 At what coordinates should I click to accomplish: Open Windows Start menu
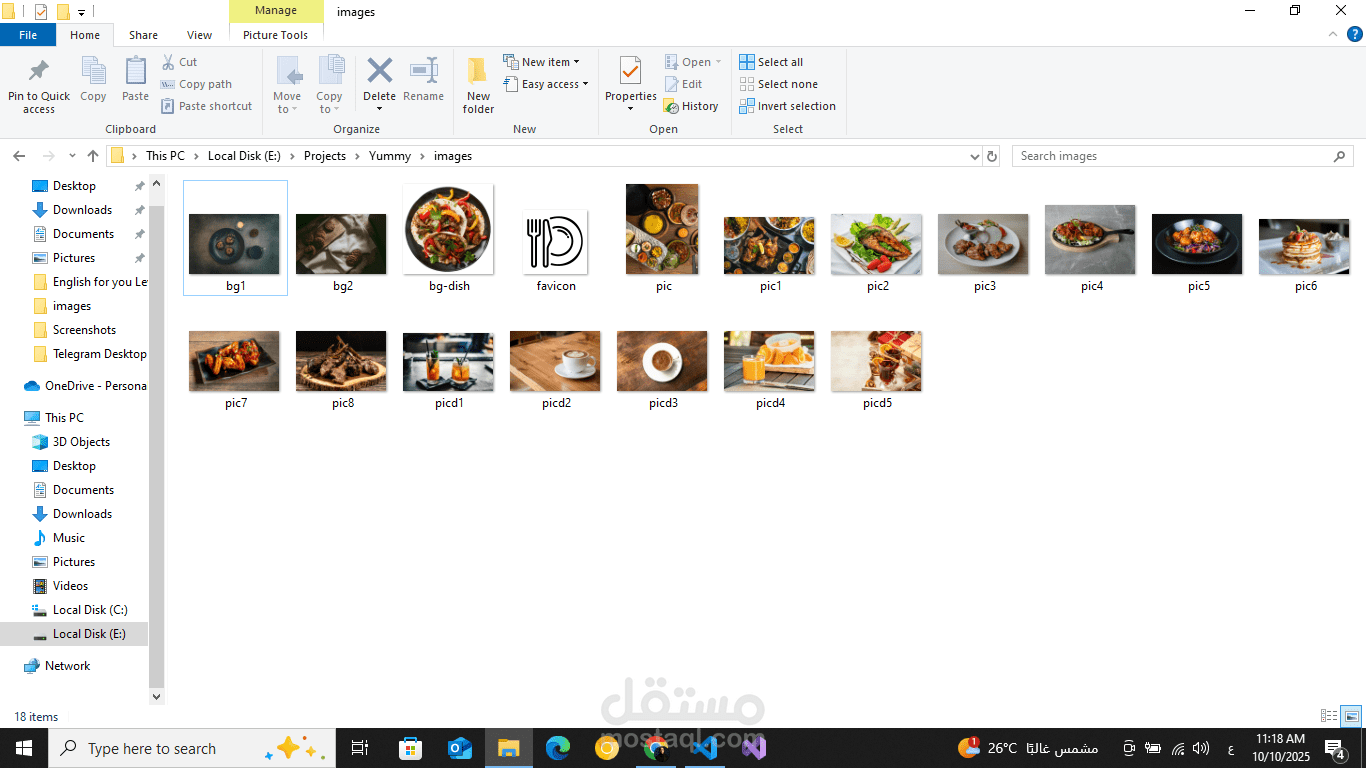point(24,748)
